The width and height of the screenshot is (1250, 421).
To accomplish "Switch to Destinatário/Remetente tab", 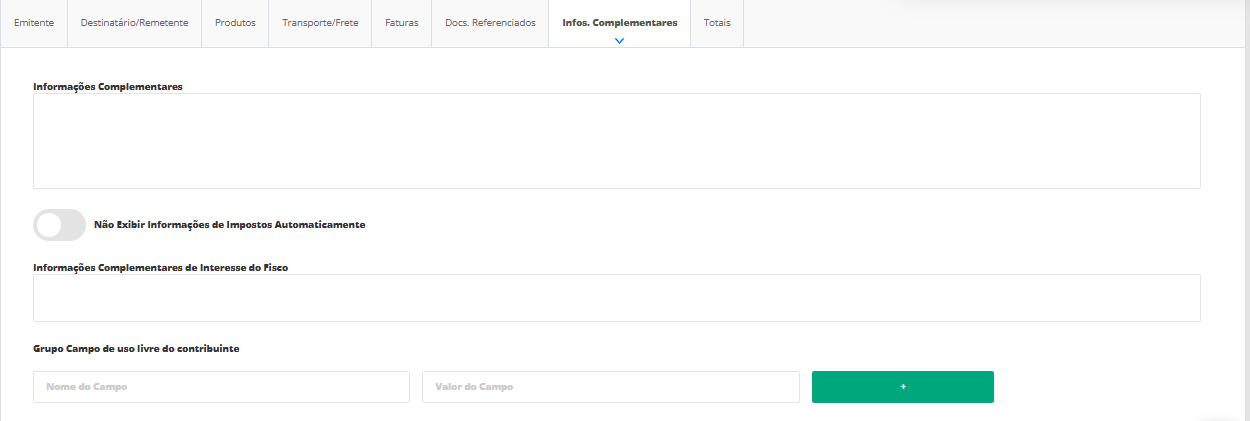I will pos(134,23).
